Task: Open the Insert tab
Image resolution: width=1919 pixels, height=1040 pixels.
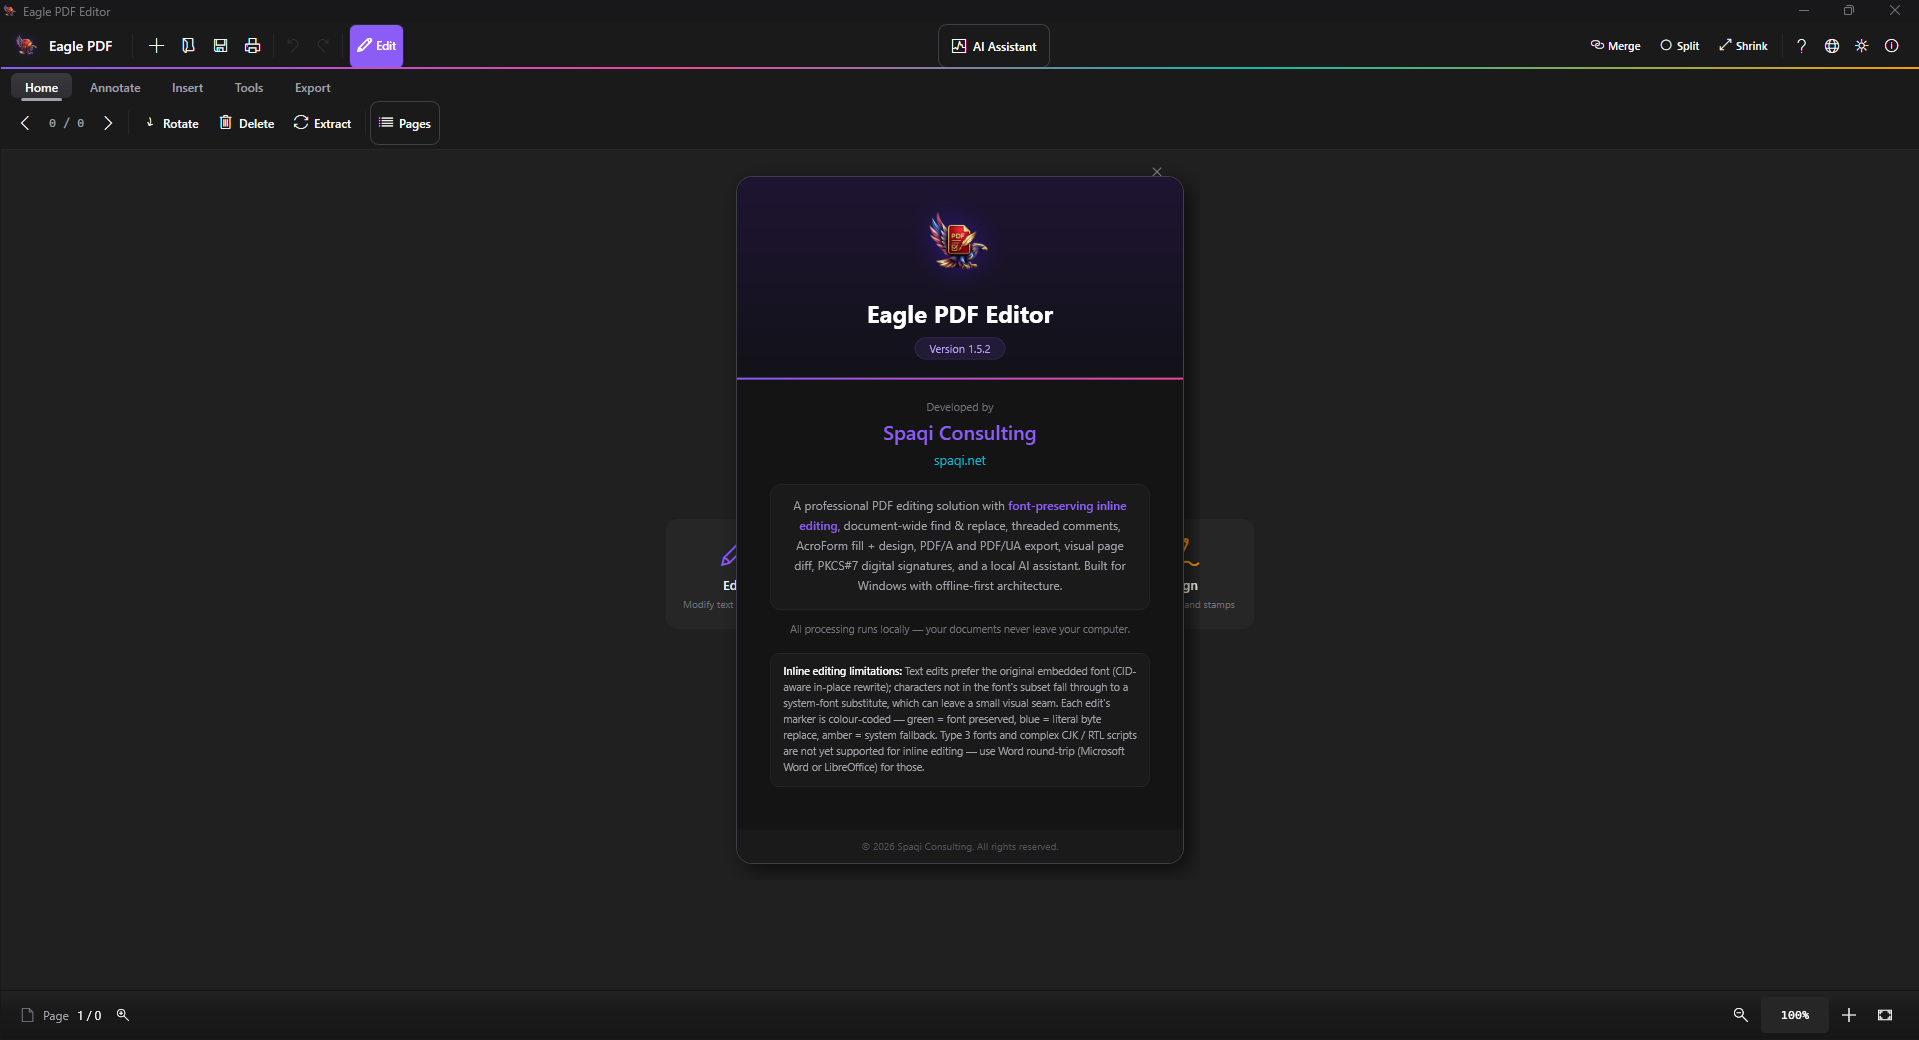Action: 187,88
